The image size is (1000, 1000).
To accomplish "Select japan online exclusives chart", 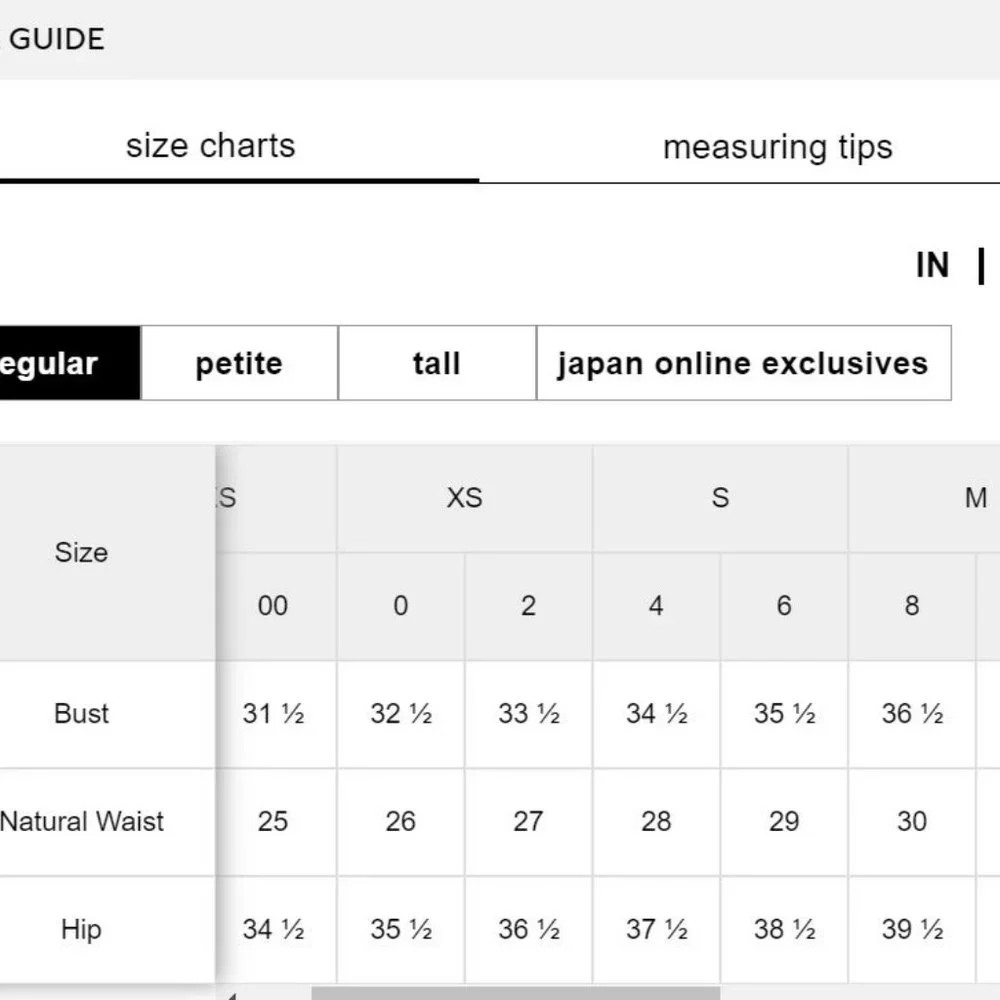I will (744, 363).
